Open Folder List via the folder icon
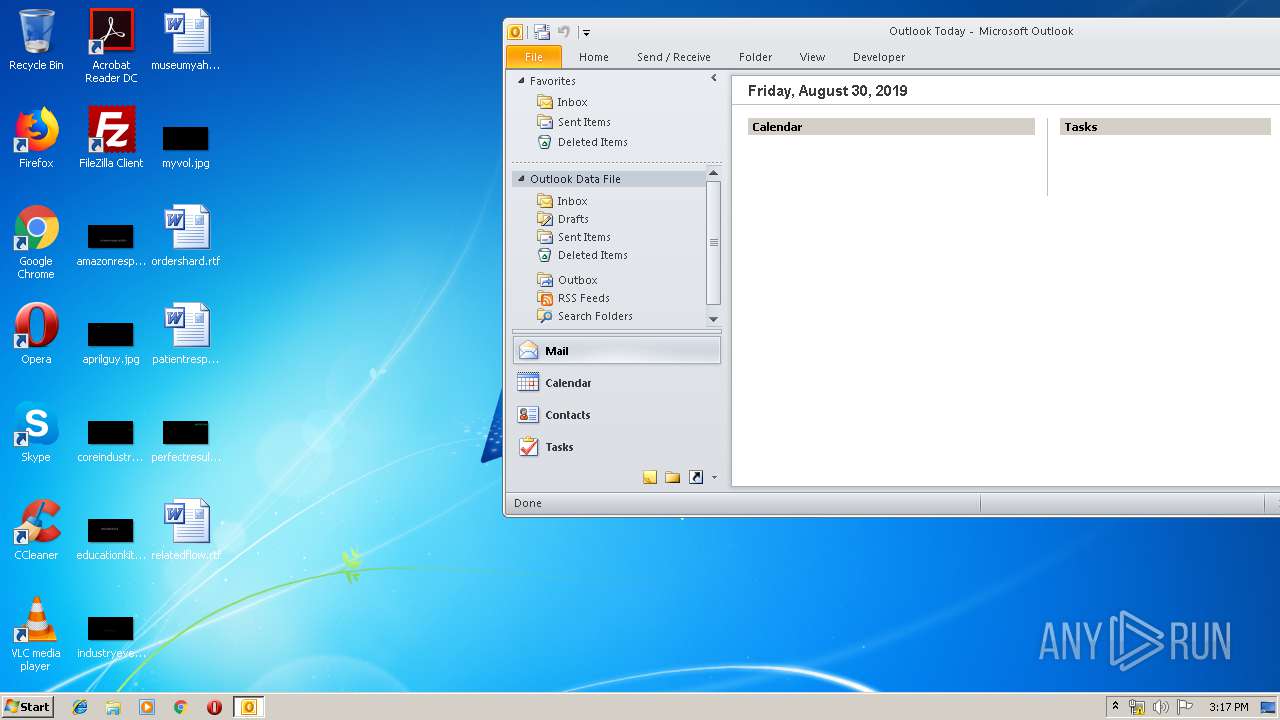This screenshot has height=720, width=1280. [673, 478]
